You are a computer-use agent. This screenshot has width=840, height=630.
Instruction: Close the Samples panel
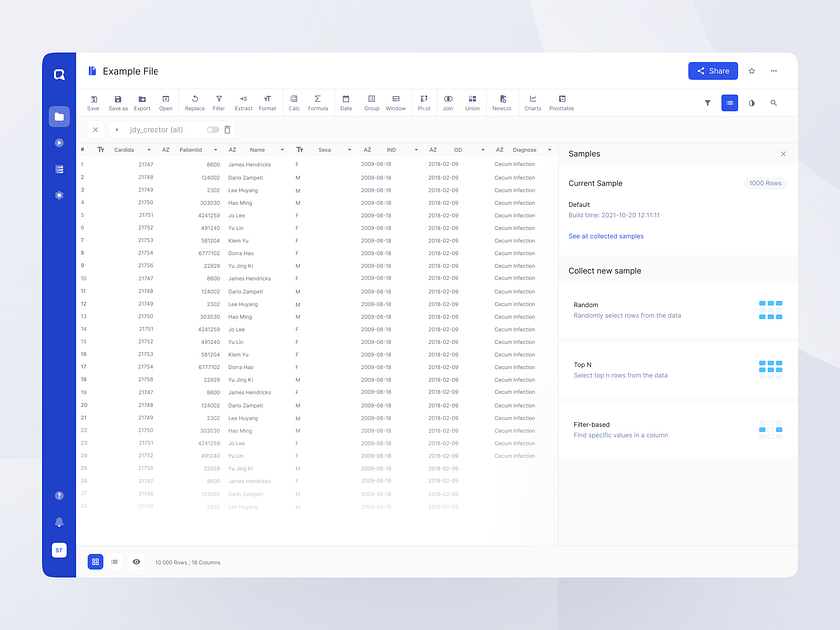tap(783, 154)
